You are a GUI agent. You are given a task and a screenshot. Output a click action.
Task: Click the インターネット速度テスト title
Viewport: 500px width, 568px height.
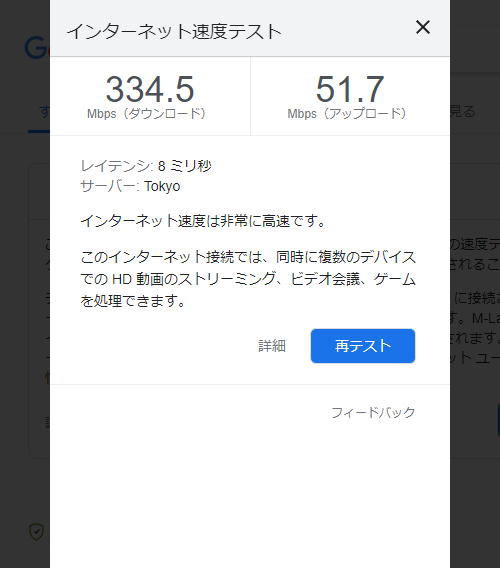(x=174, y=31)
